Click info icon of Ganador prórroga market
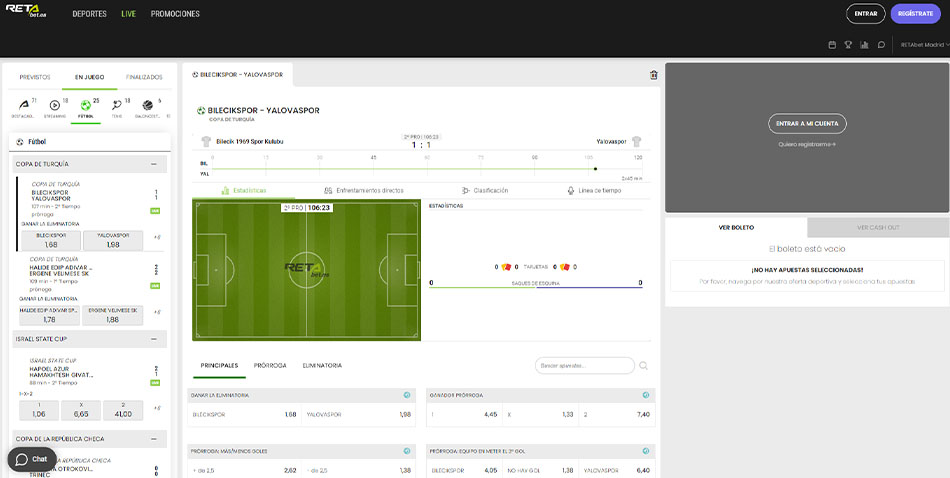Image resolution: width=950 pixels, height=478 pixels. click(x=645, y=395)
